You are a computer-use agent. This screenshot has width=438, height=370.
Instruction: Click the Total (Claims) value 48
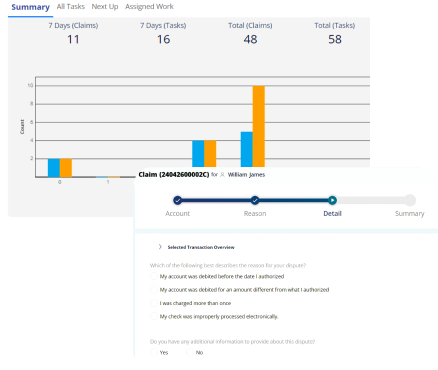pyautogui.click(x=250, y=39)
